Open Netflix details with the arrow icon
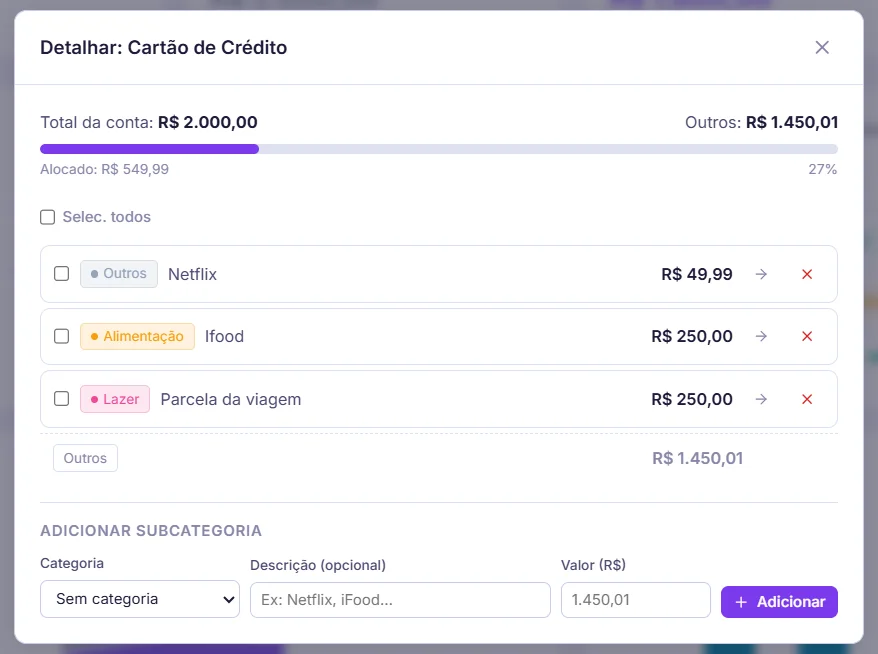Image resolution: width=878 pixels, height=654 pixels. 761,274
